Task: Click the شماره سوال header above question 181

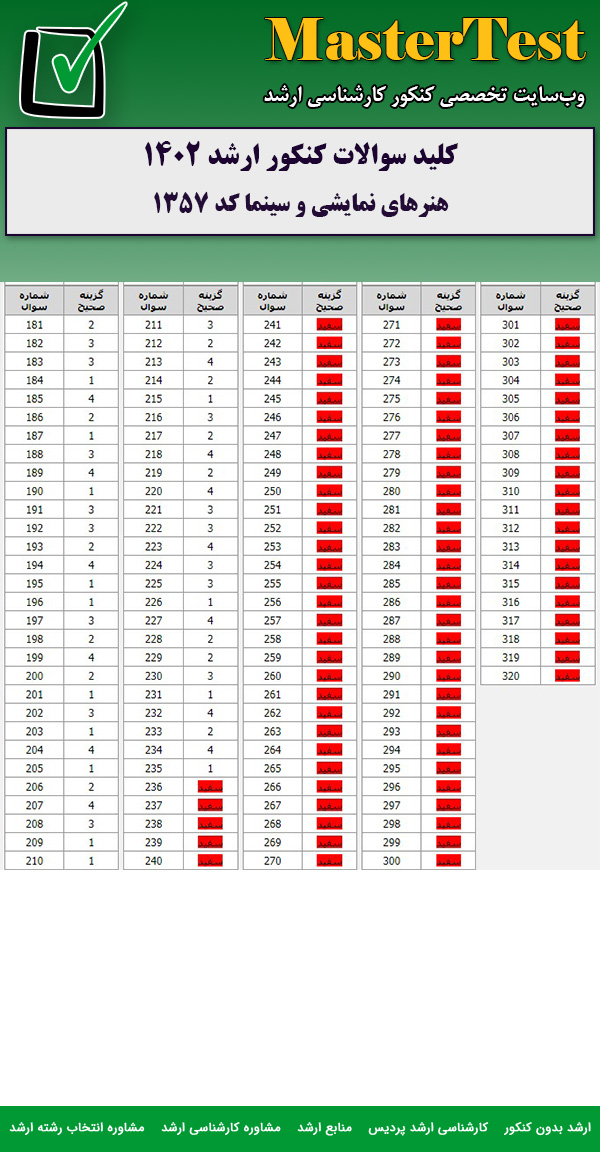Action: 34,301
